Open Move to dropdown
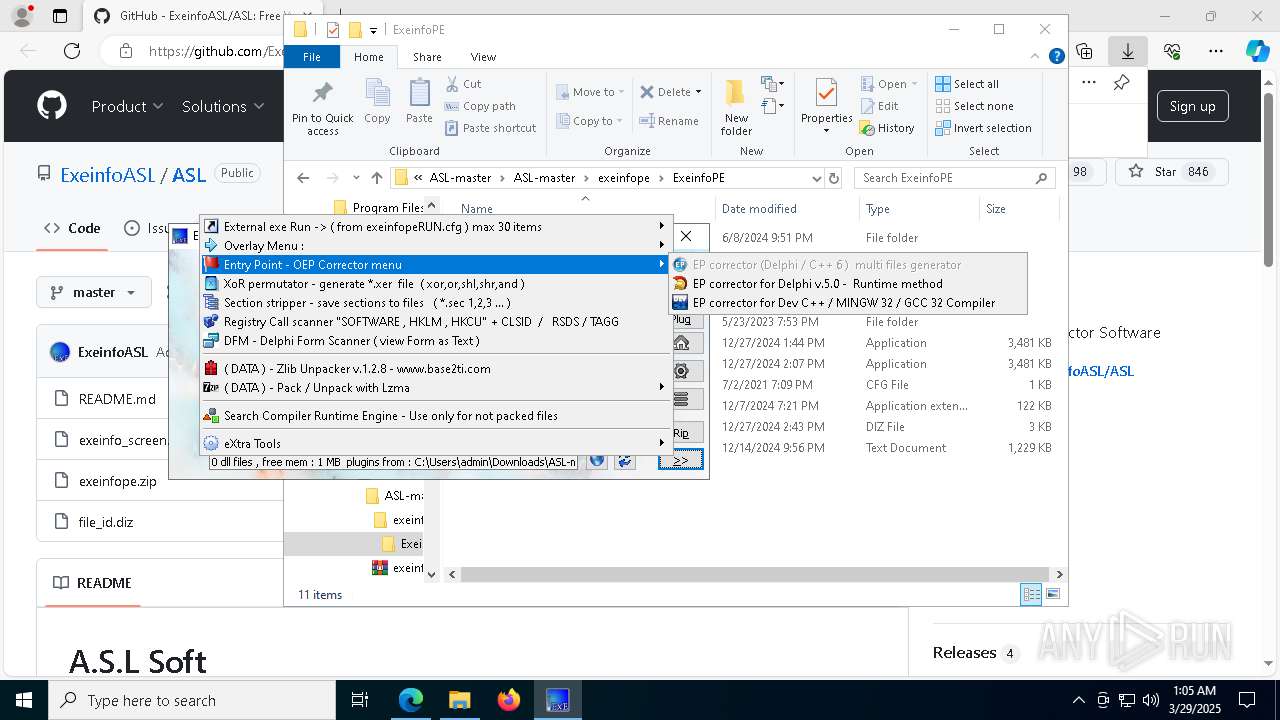 tap(590, 92)
